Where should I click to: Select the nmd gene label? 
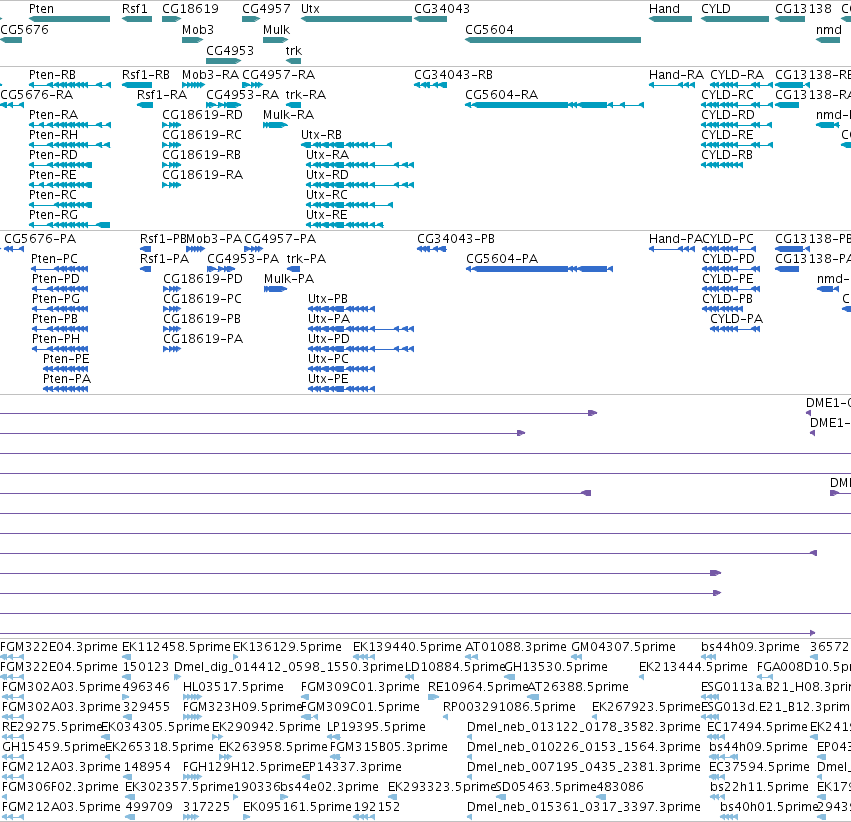[x=829, y=29]
